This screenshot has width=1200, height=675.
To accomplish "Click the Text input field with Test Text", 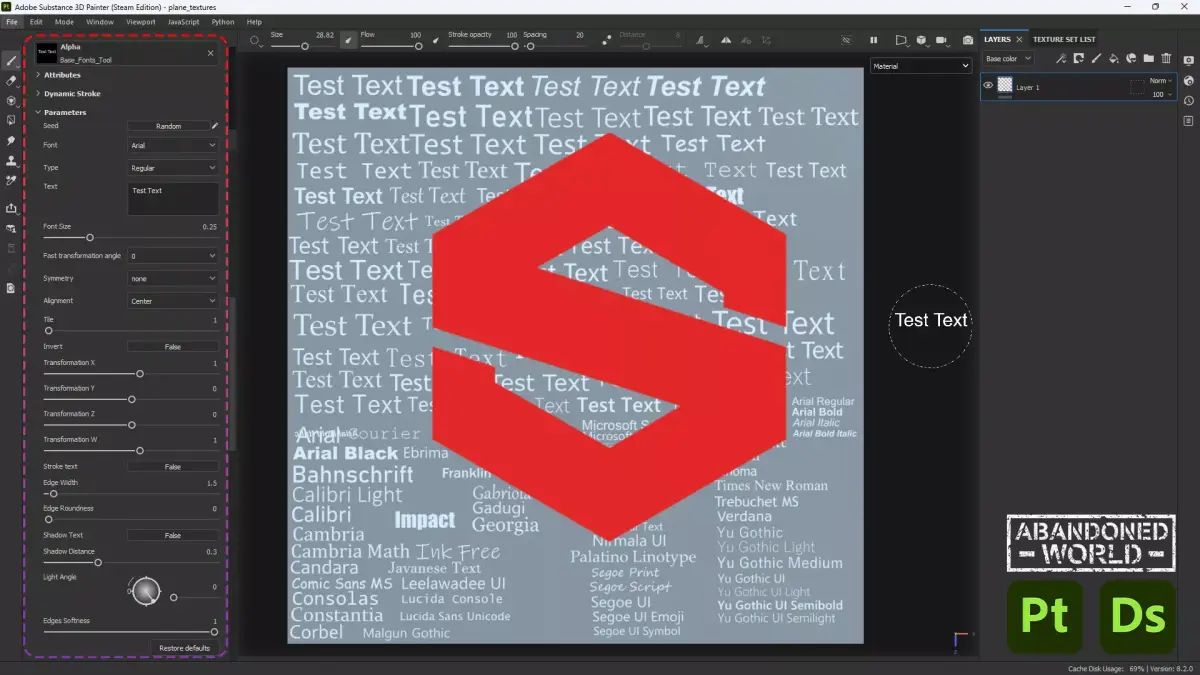I will [x=172, y=198].
